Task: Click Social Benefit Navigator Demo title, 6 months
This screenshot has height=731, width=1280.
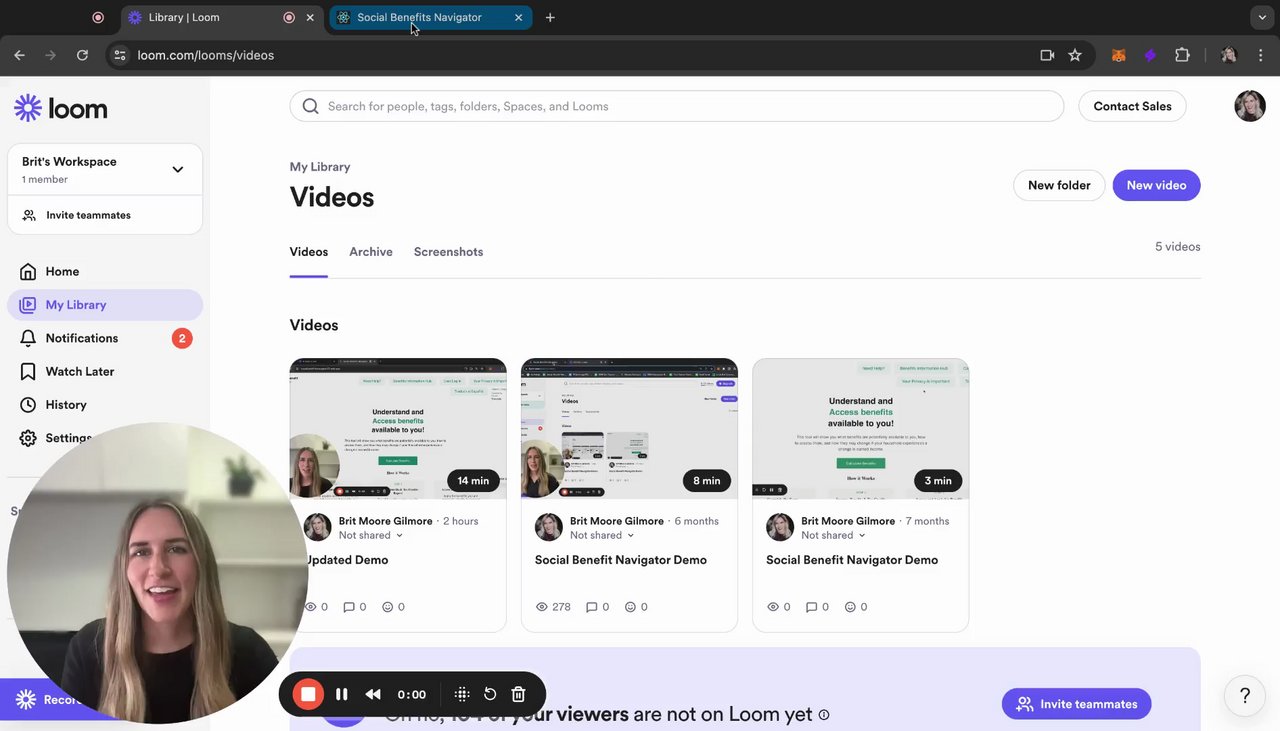Action: [x=621, y=560]
